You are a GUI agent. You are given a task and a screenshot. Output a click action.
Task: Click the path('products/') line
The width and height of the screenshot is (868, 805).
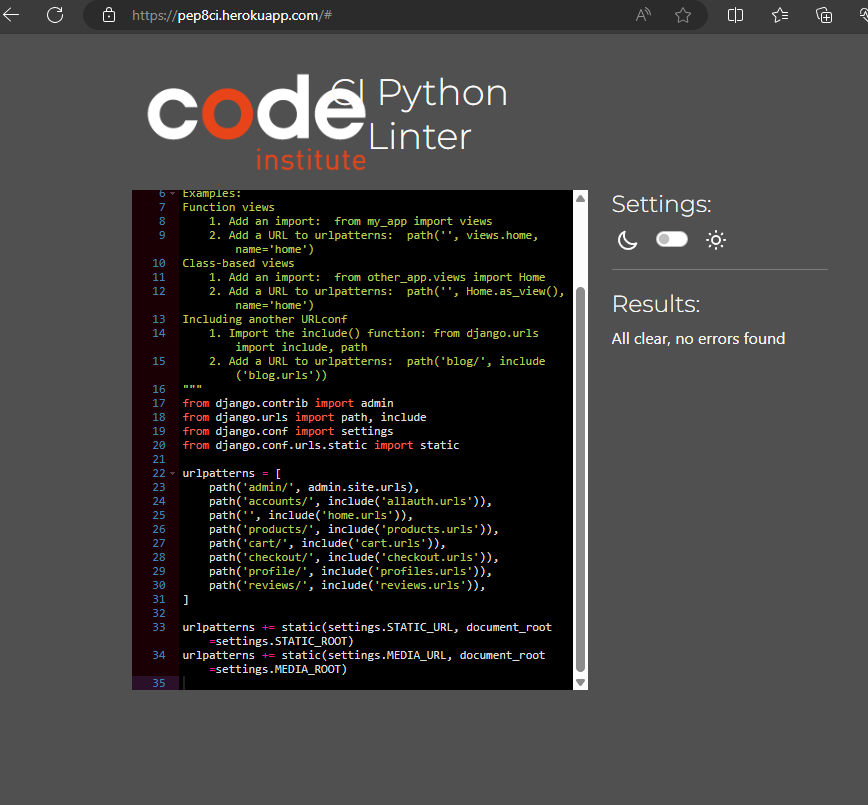pos(354,529)
